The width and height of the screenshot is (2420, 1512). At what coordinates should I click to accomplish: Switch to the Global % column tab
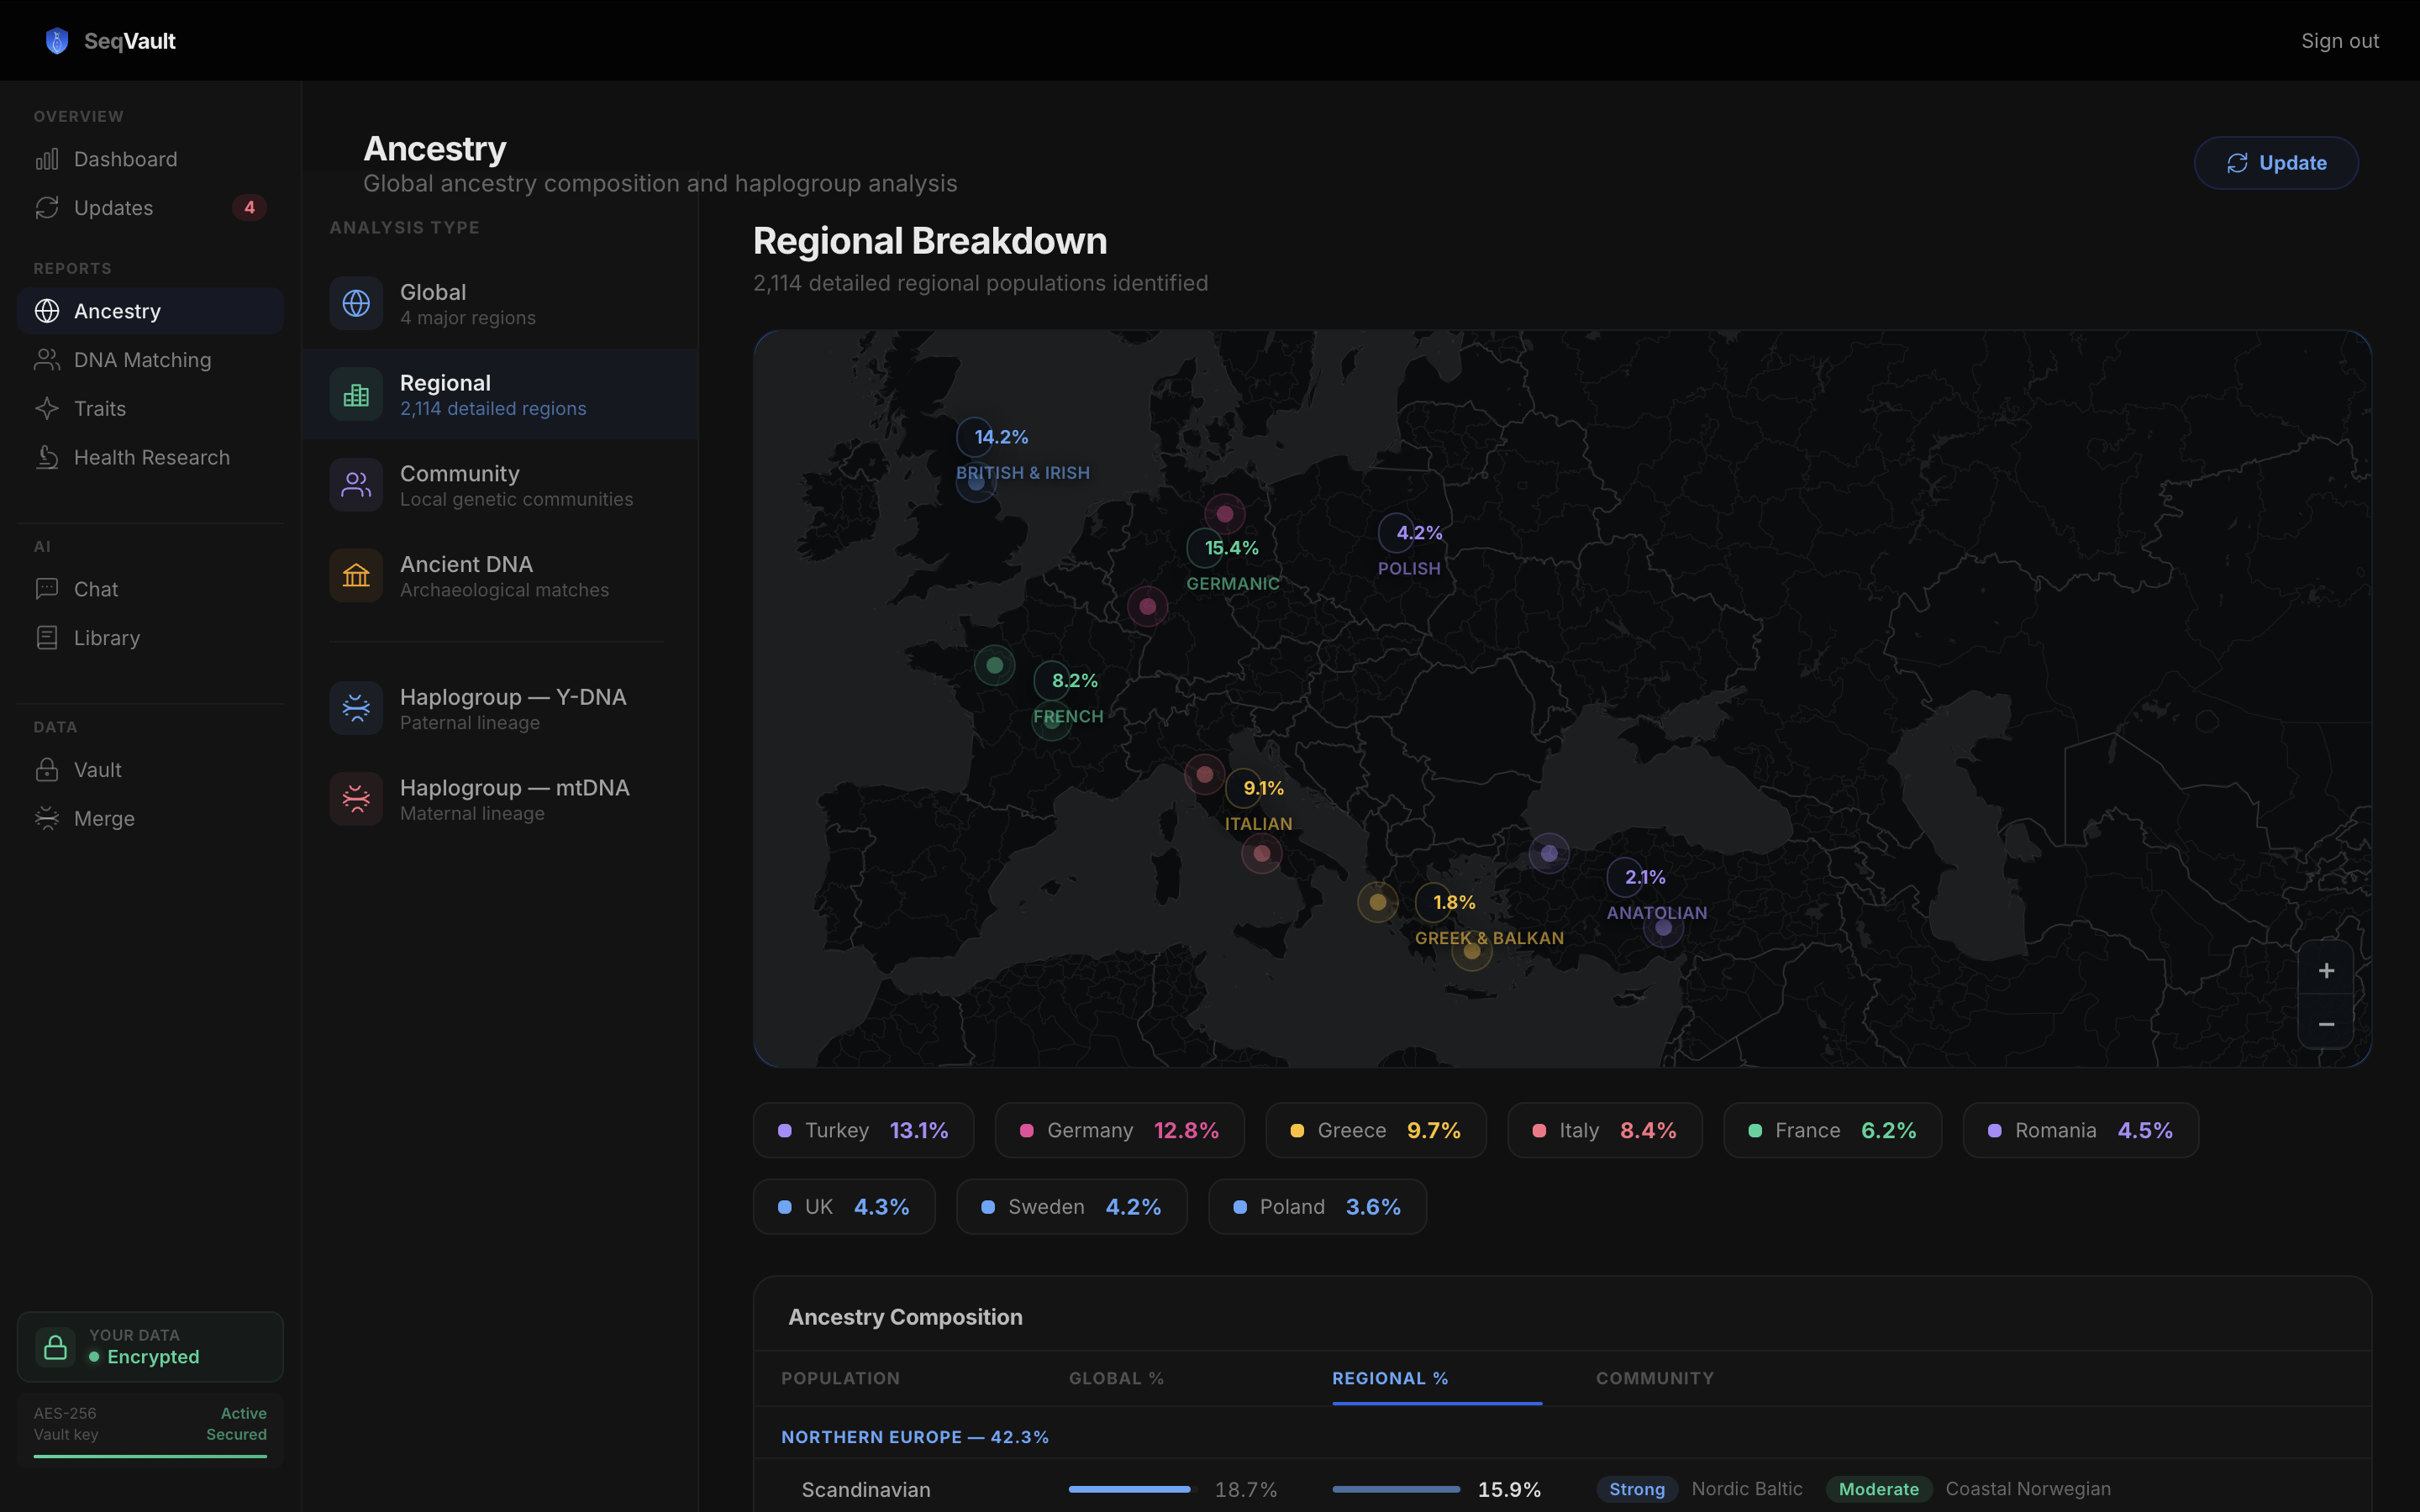point(1116,1378)
